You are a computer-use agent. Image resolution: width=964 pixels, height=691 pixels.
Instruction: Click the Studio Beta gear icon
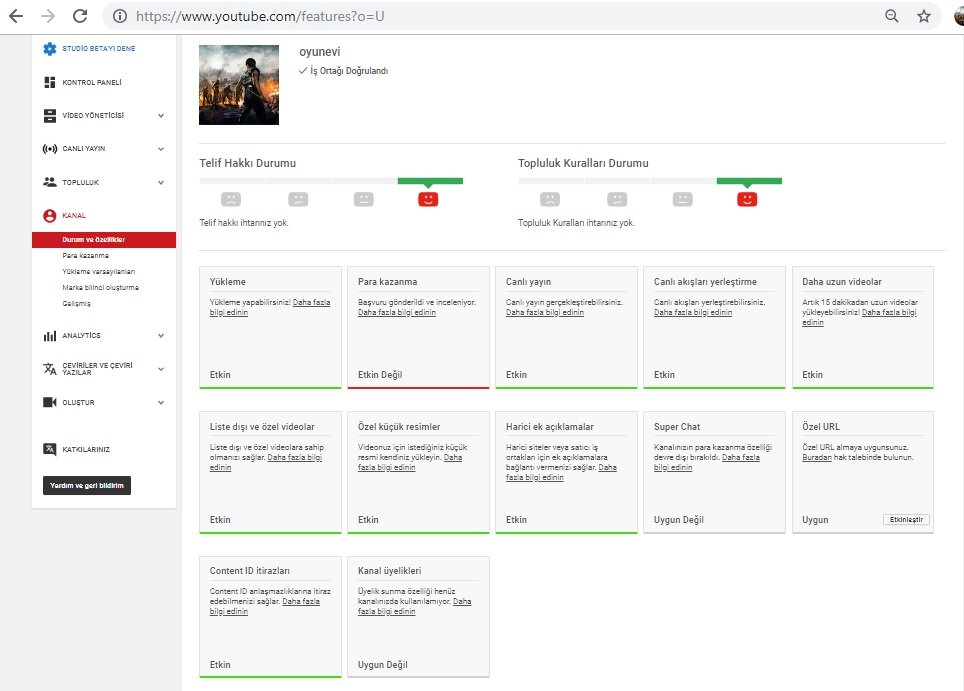[x=50, y=49]
